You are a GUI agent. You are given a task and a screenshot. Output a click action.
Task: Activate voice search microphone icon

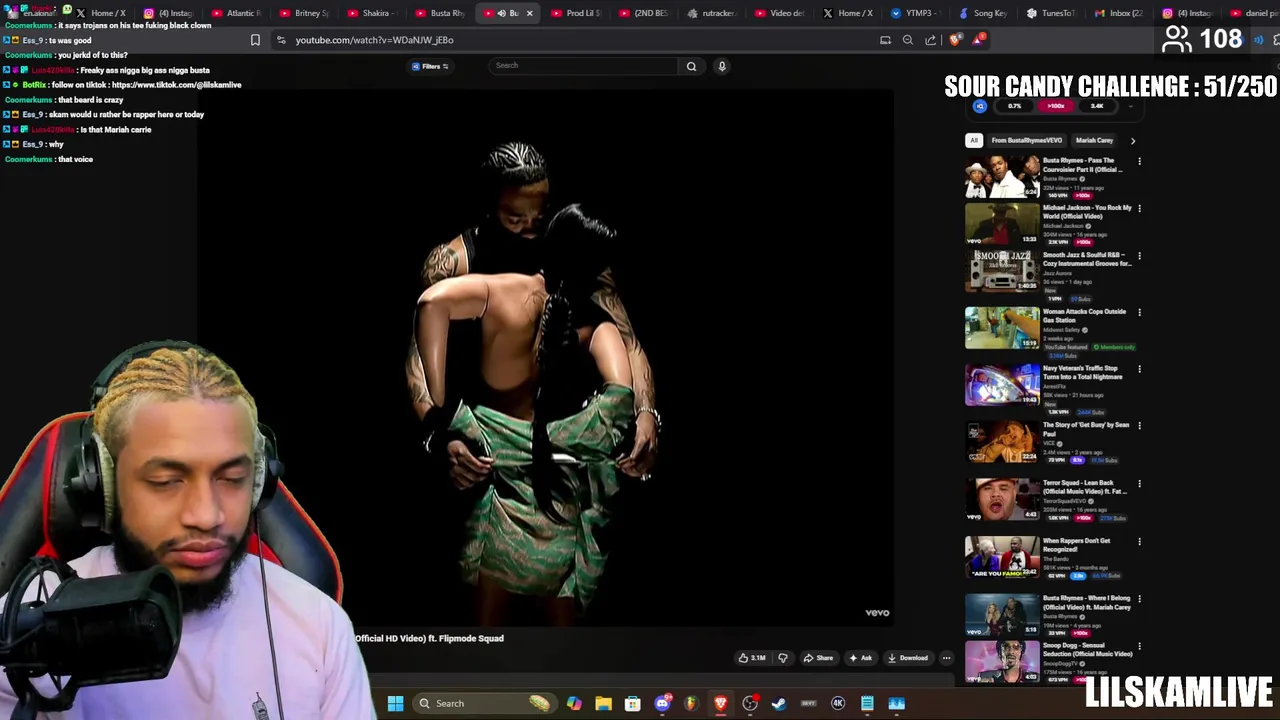click(722, 66)
